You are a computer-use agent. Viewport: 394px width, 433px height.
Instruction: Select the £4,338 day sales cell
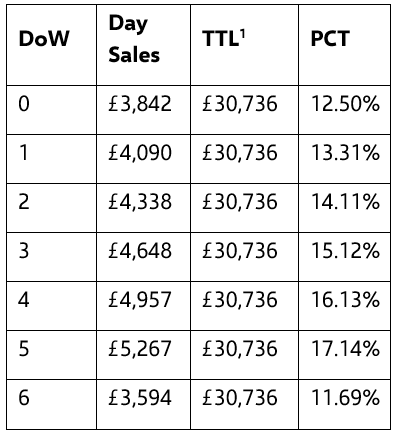point(143,208)
